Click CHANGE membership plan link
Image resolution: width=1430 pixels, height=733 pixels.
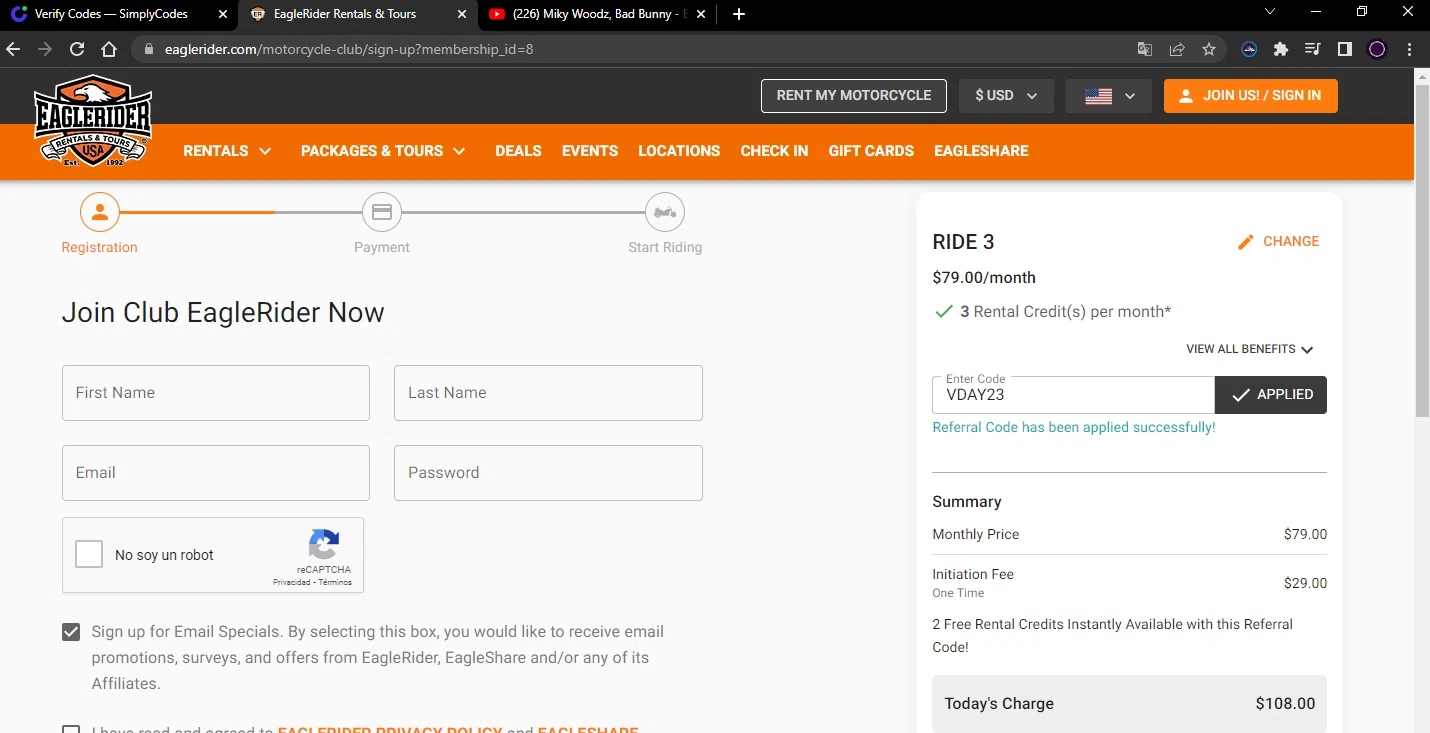1291,242
